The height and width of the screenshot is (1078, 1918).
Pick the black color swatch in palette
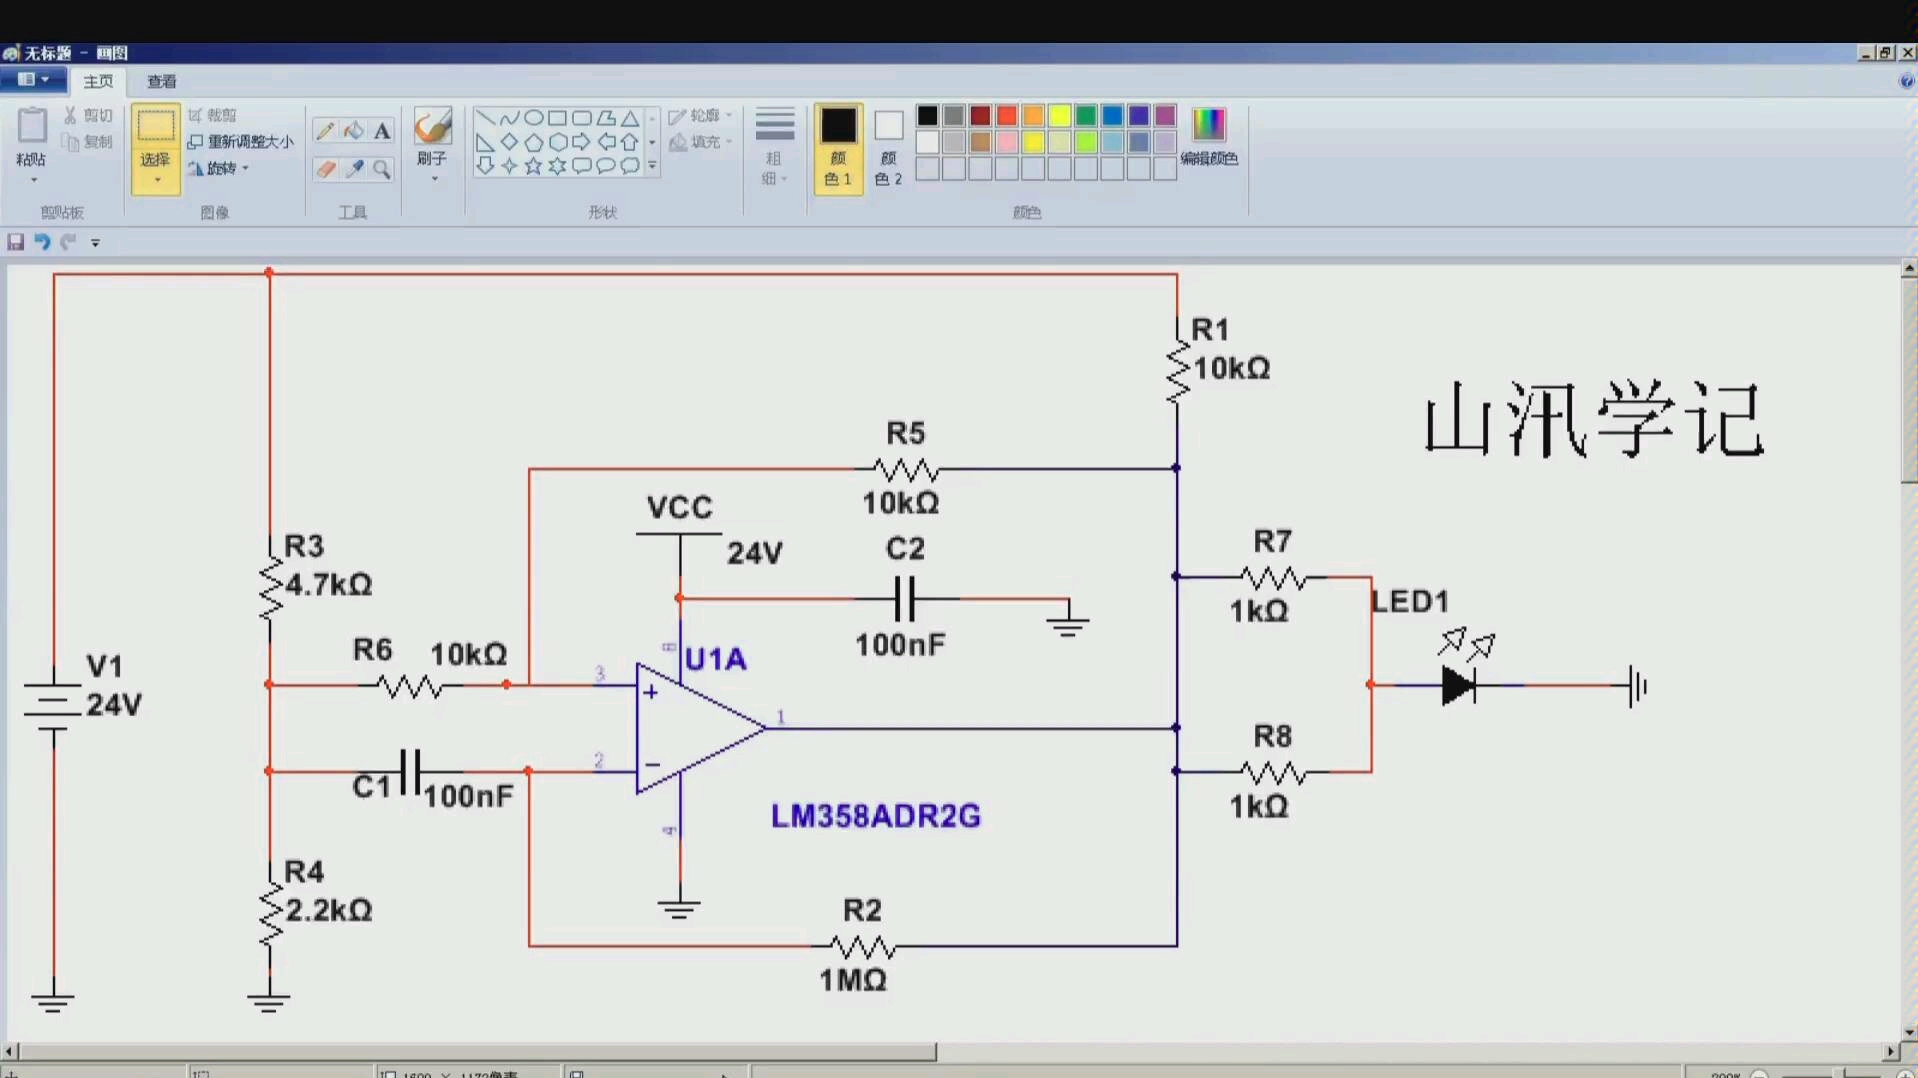[927, 116]
